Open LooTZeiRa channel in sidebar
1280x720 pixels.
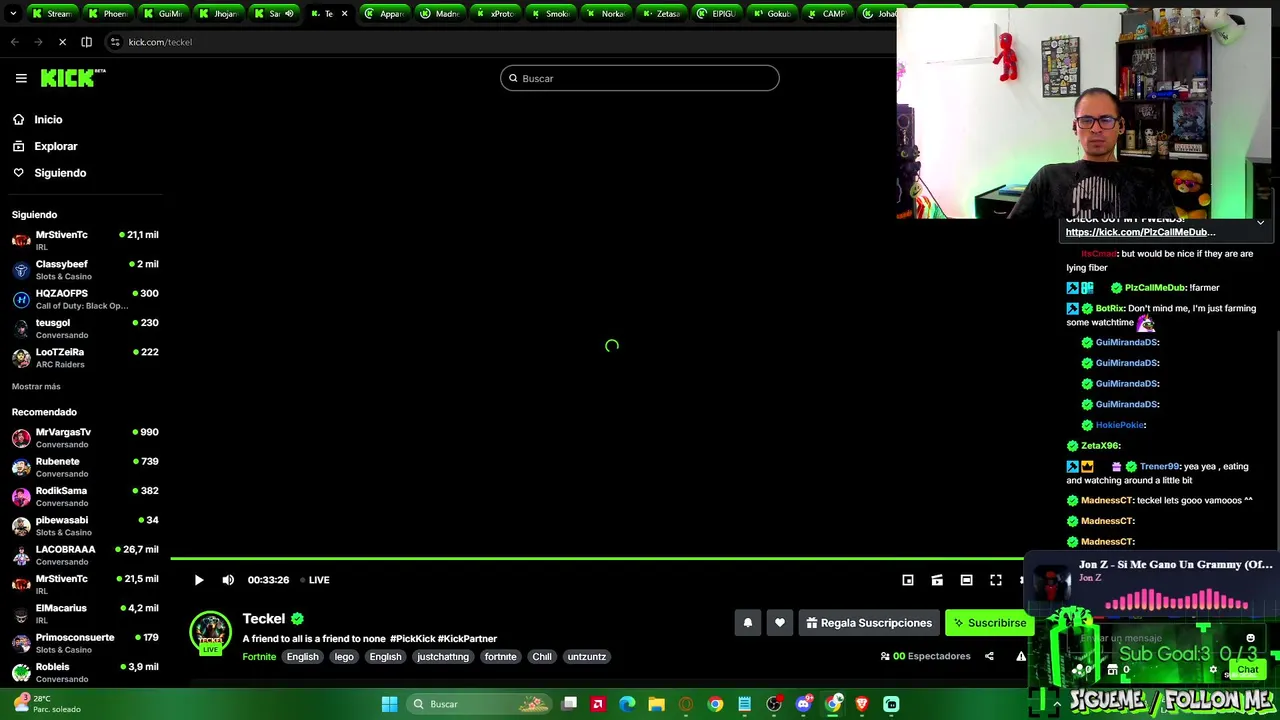tap(85, 357)
